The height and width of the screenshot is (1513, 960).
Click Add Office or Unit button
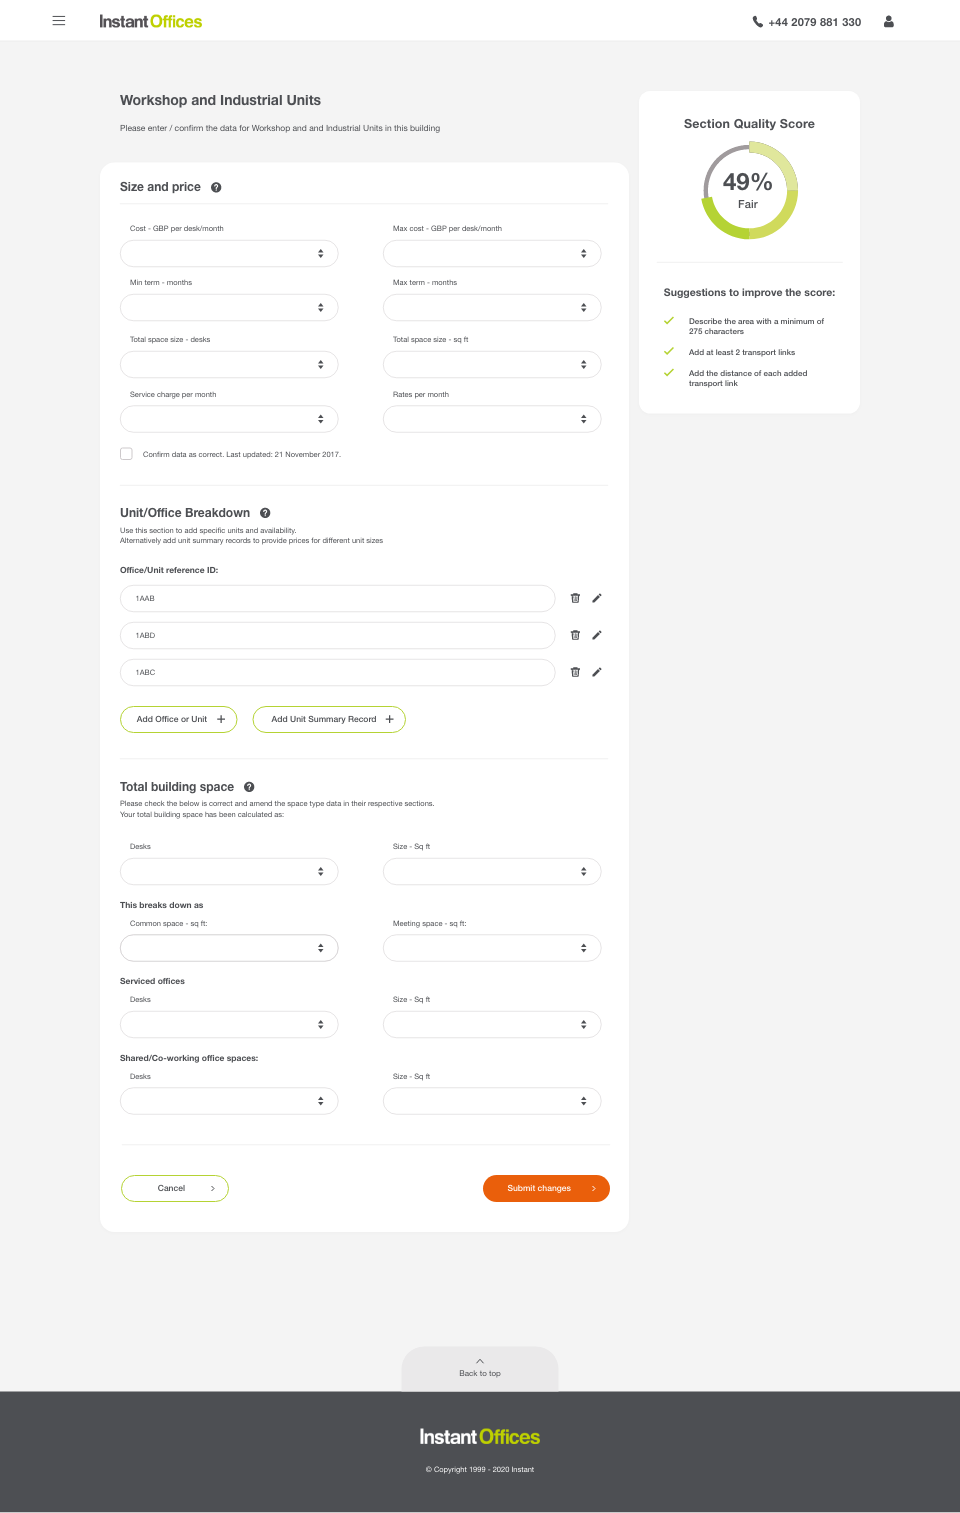point(179,719)
